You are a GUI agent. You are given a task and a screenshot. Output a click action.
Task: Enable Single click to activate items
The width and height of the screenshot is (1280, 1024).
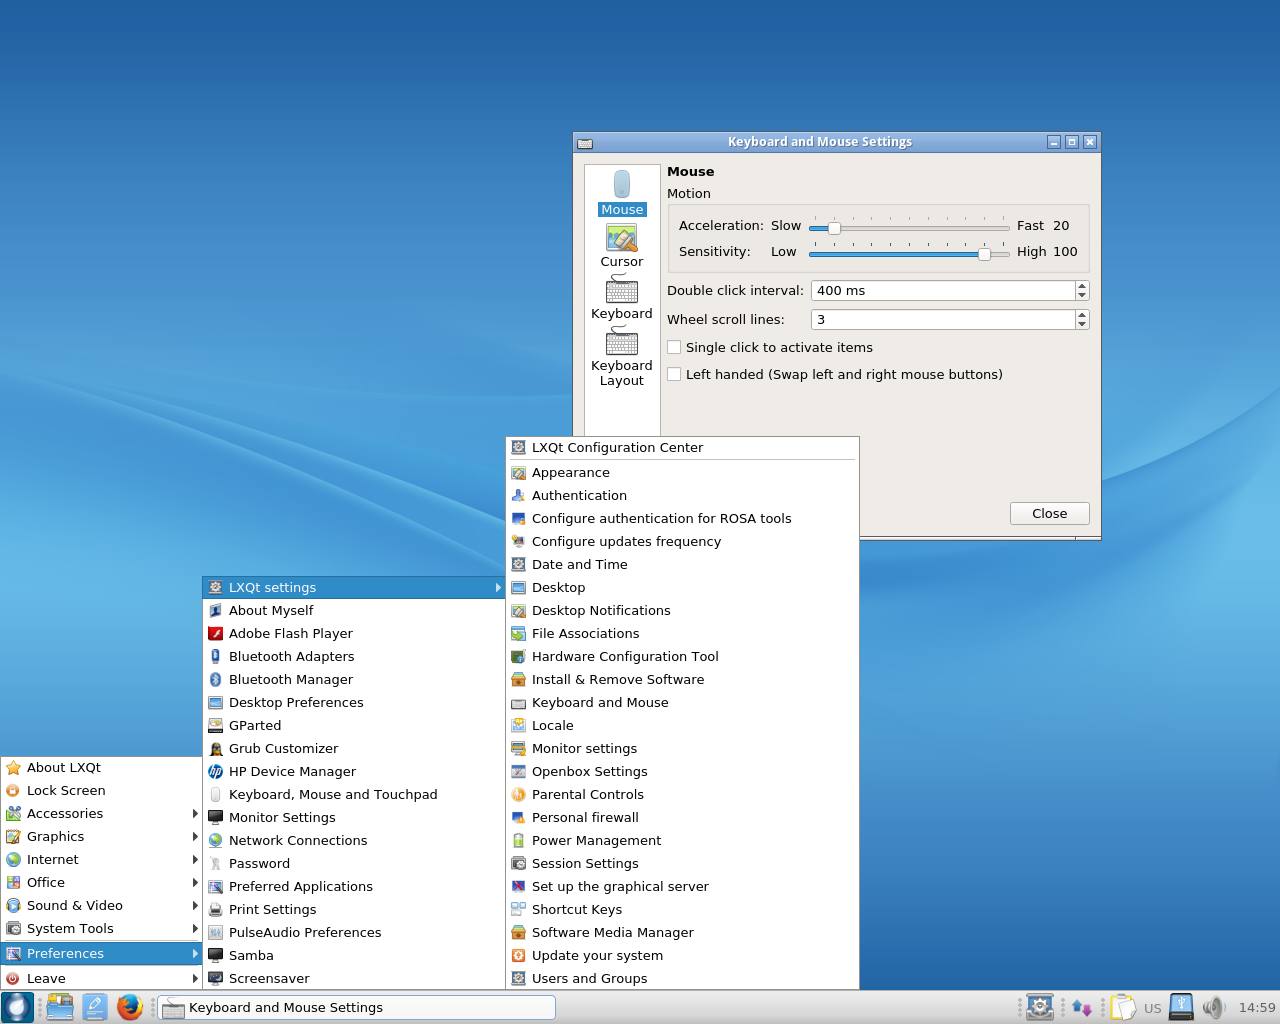pos(675,347)
